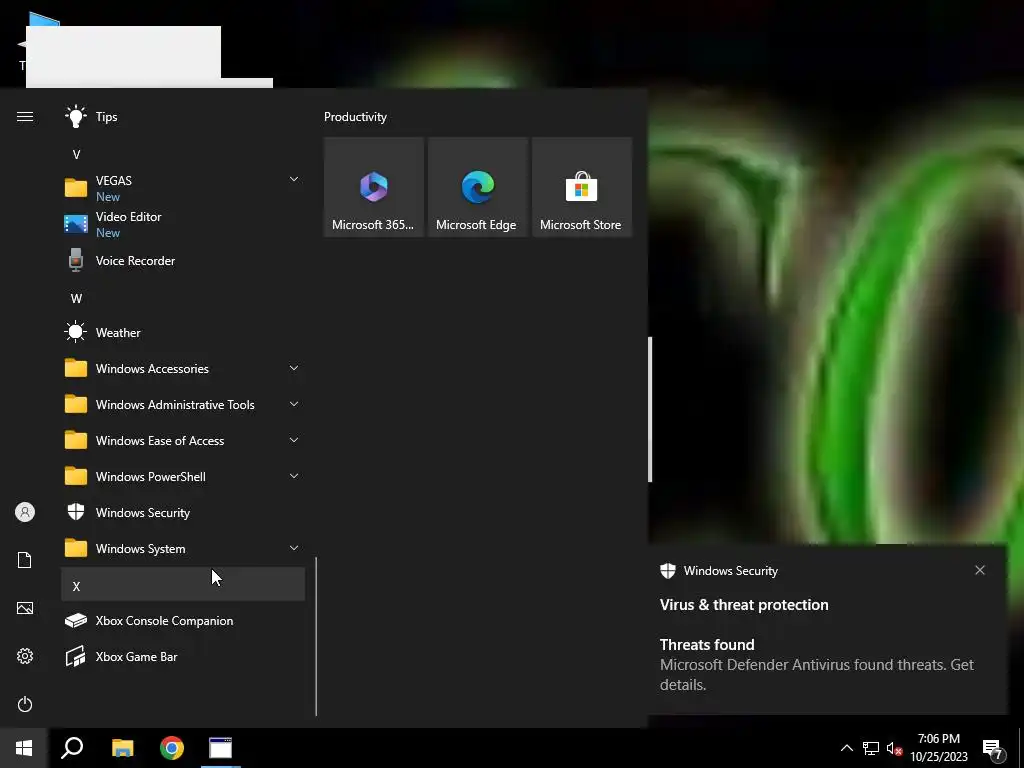
Task: Open the Microsoft 365 tile
Action: point(374,187)
